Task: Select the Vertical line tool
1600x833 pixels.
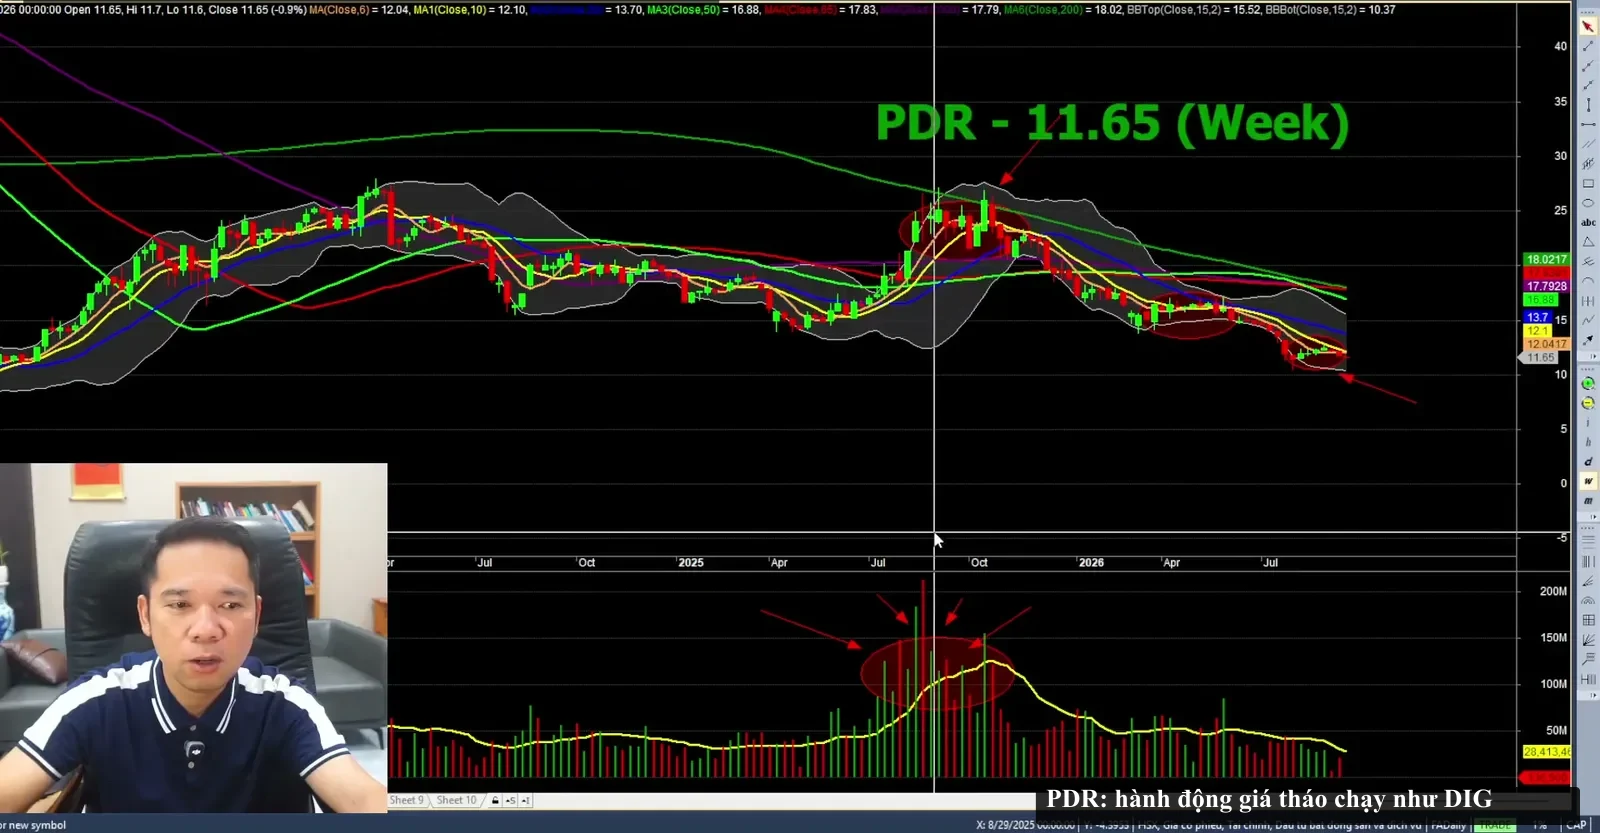Action: [1588, 105]
